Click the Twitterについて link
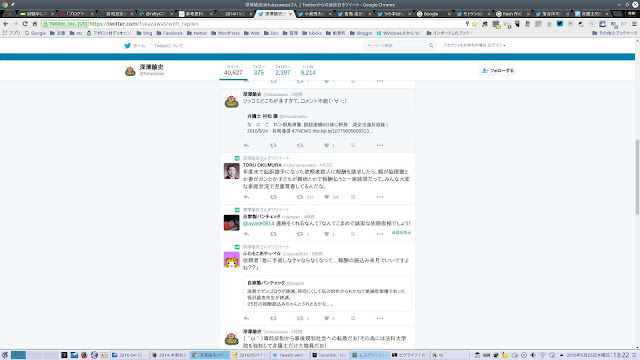 (x=169, y=46)
